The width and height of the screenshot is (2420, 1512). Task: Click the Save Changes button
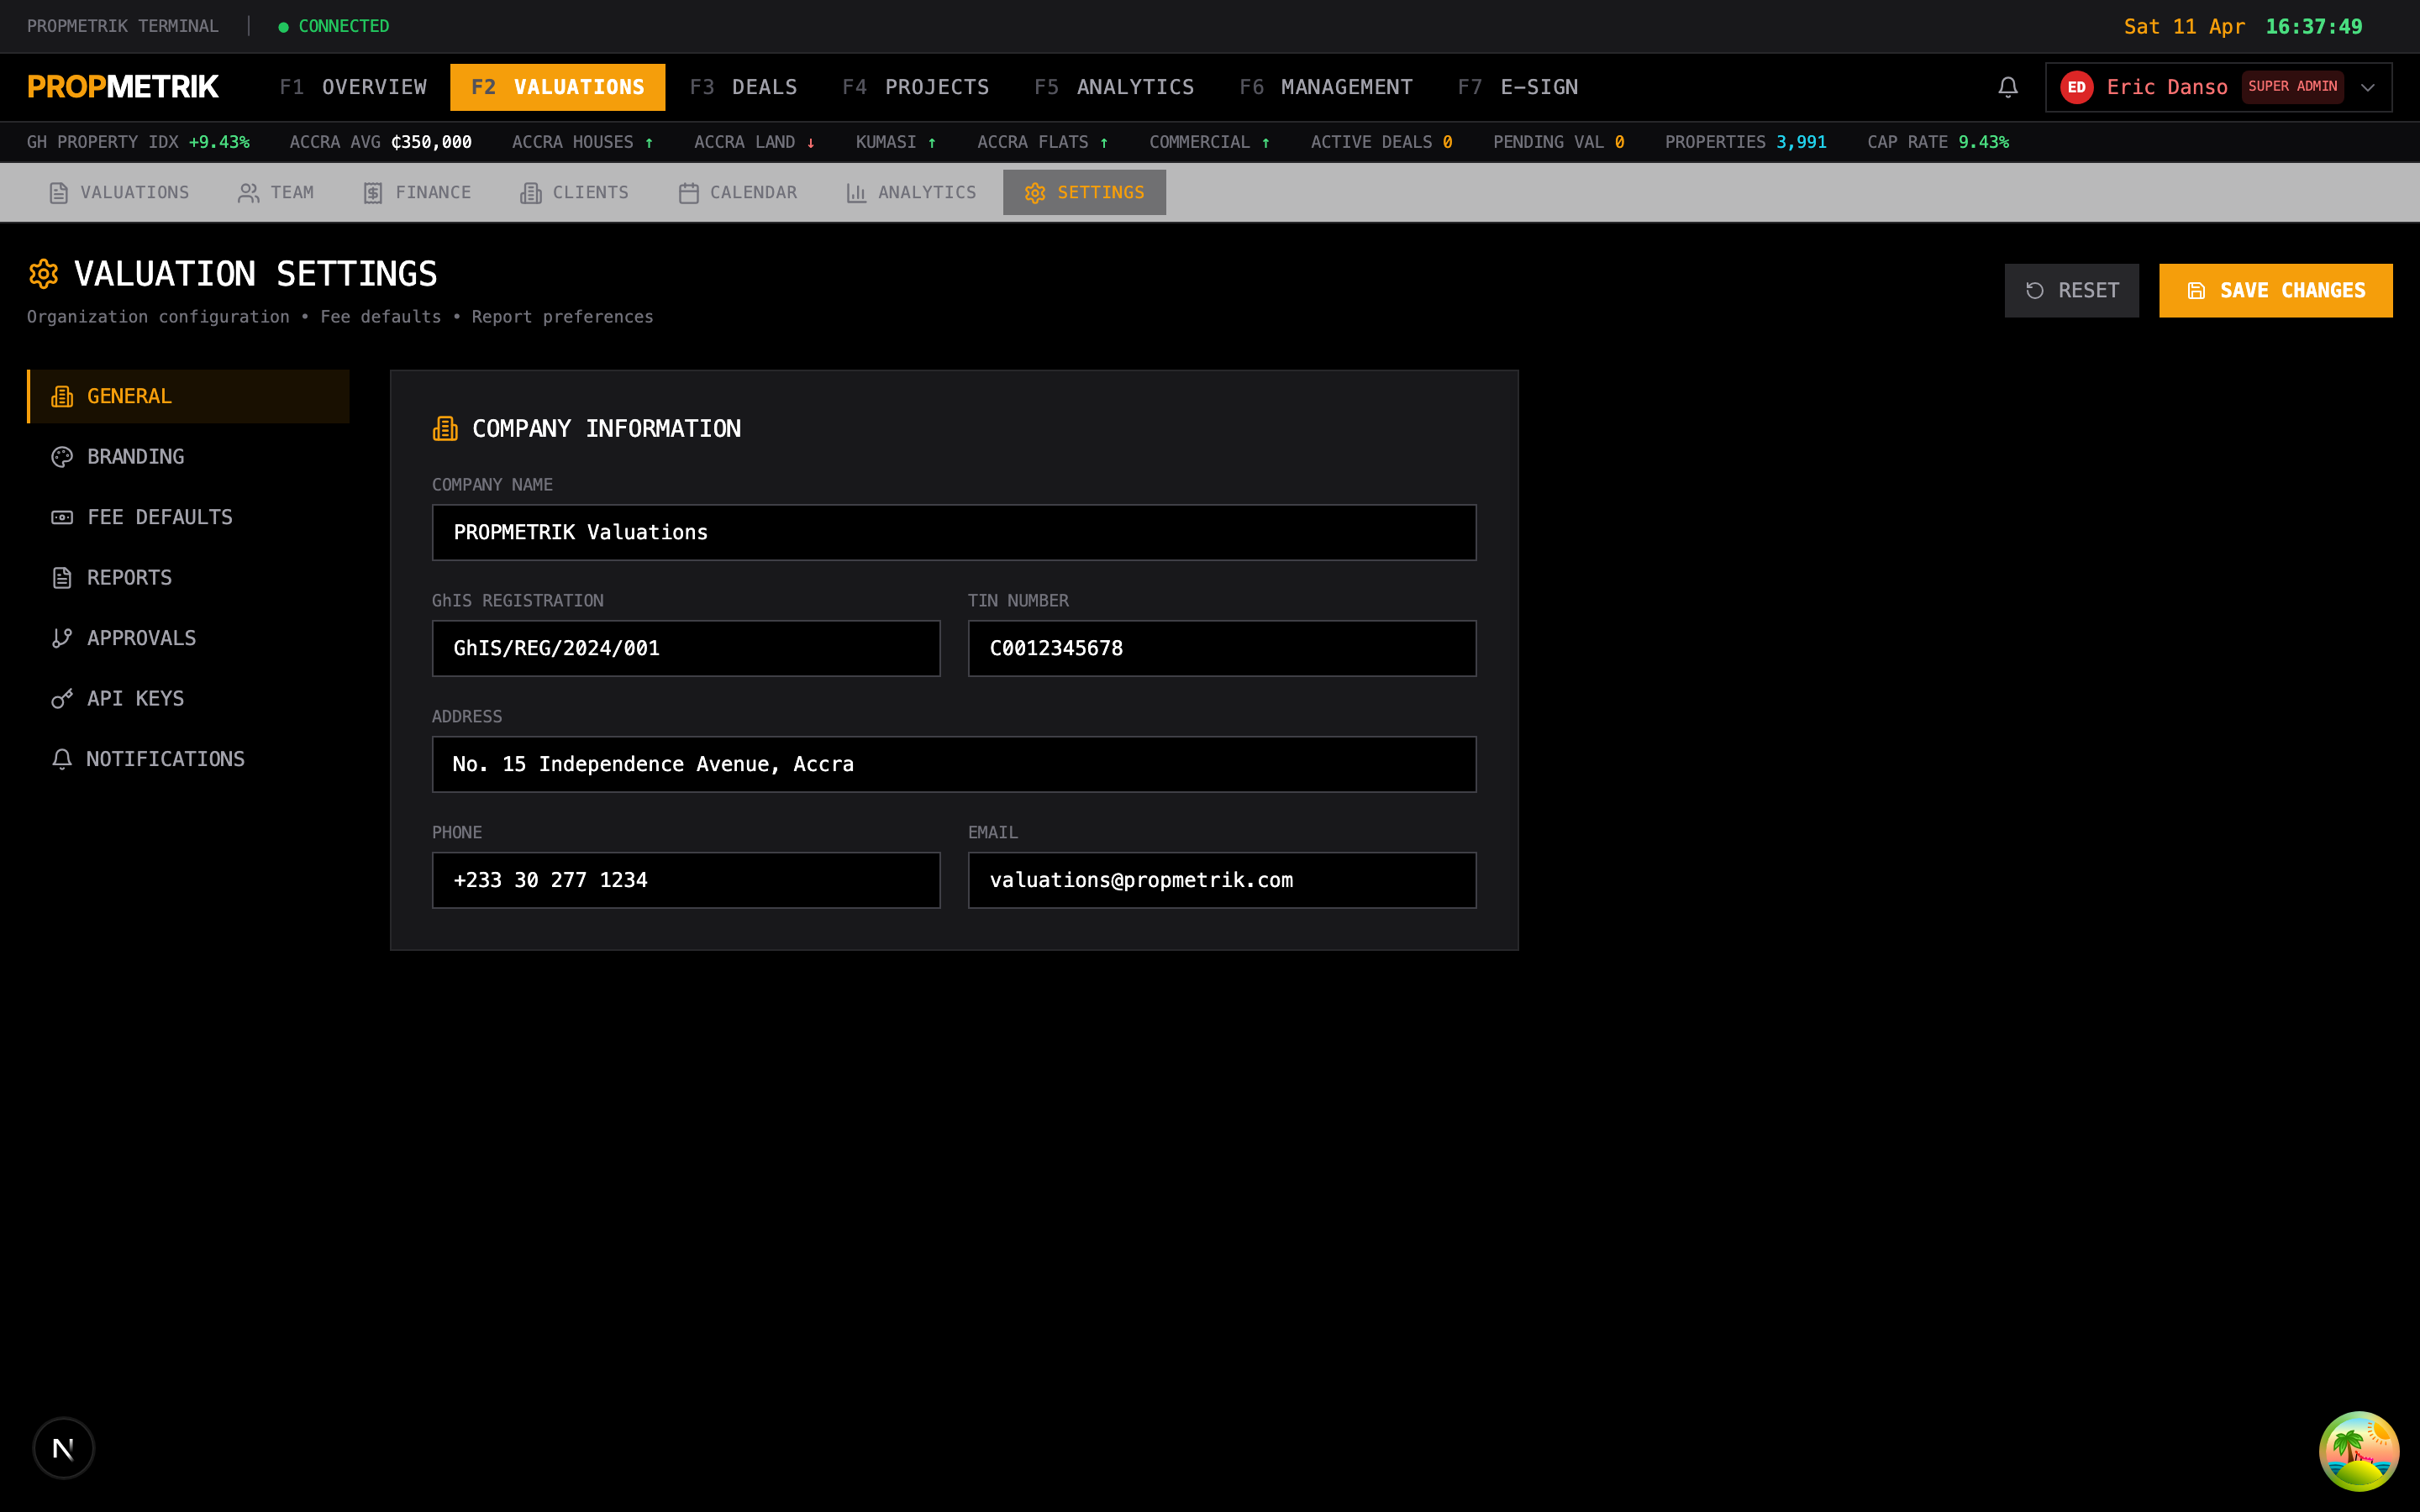coord(2275,291)
